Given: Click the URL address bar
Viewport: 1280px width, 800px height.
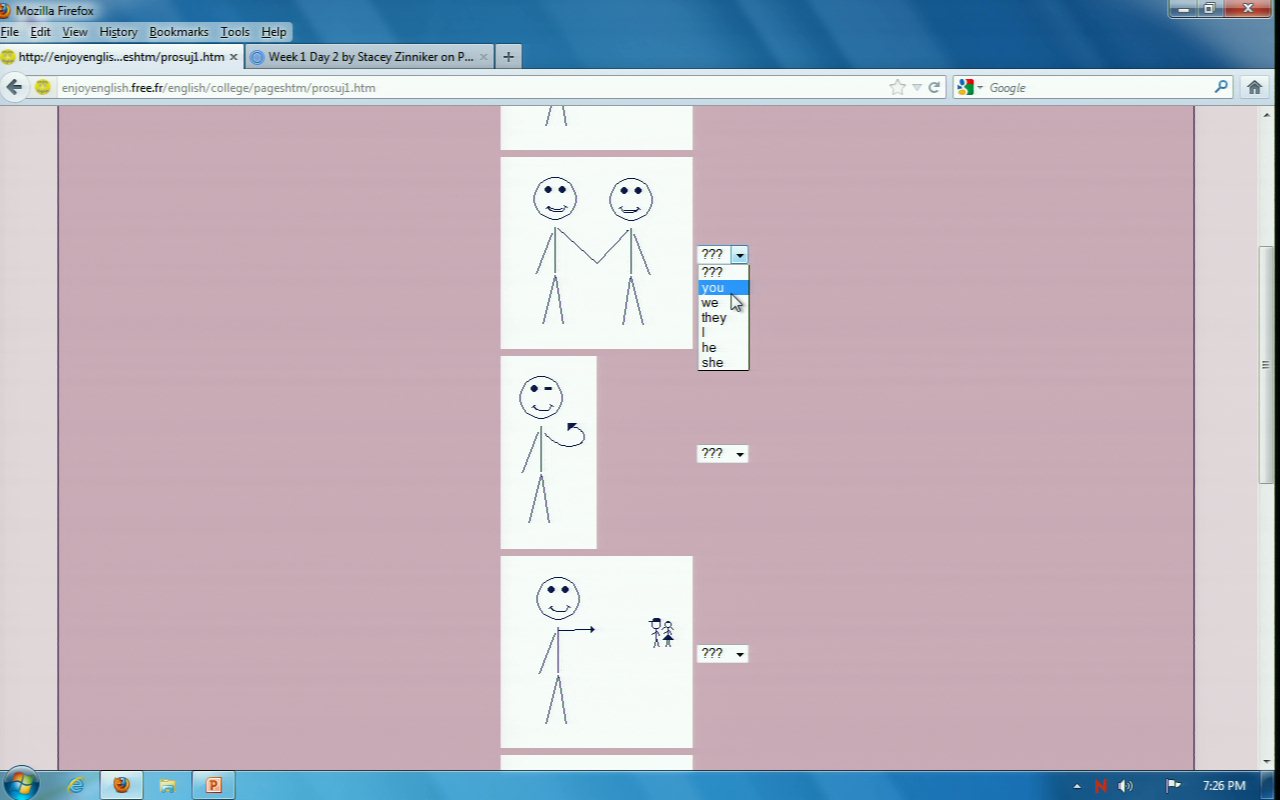Looking at the screenshot, I should [470, 87].
